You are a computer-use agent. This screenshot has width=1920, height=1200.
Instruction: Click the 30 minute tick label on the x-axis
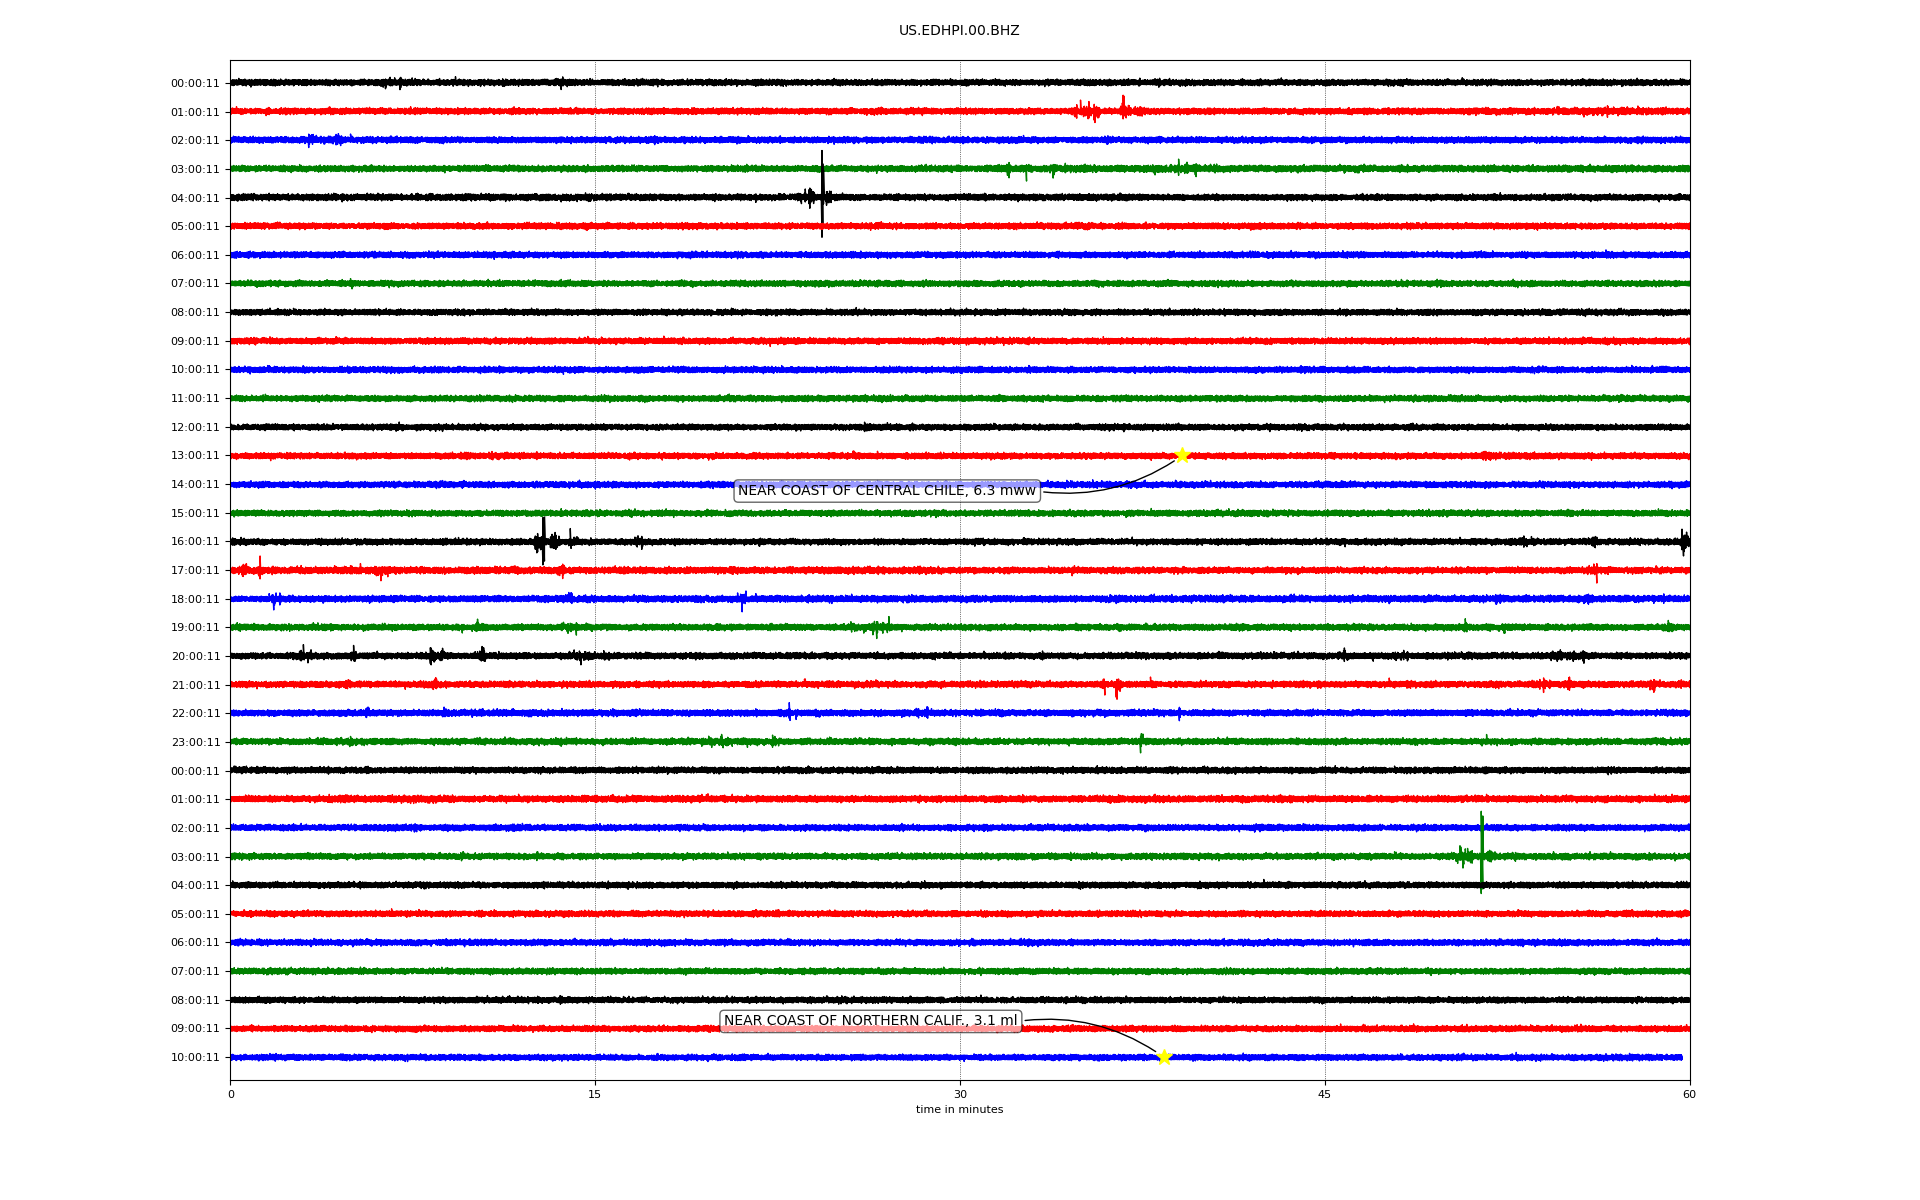coord(959,1094)
